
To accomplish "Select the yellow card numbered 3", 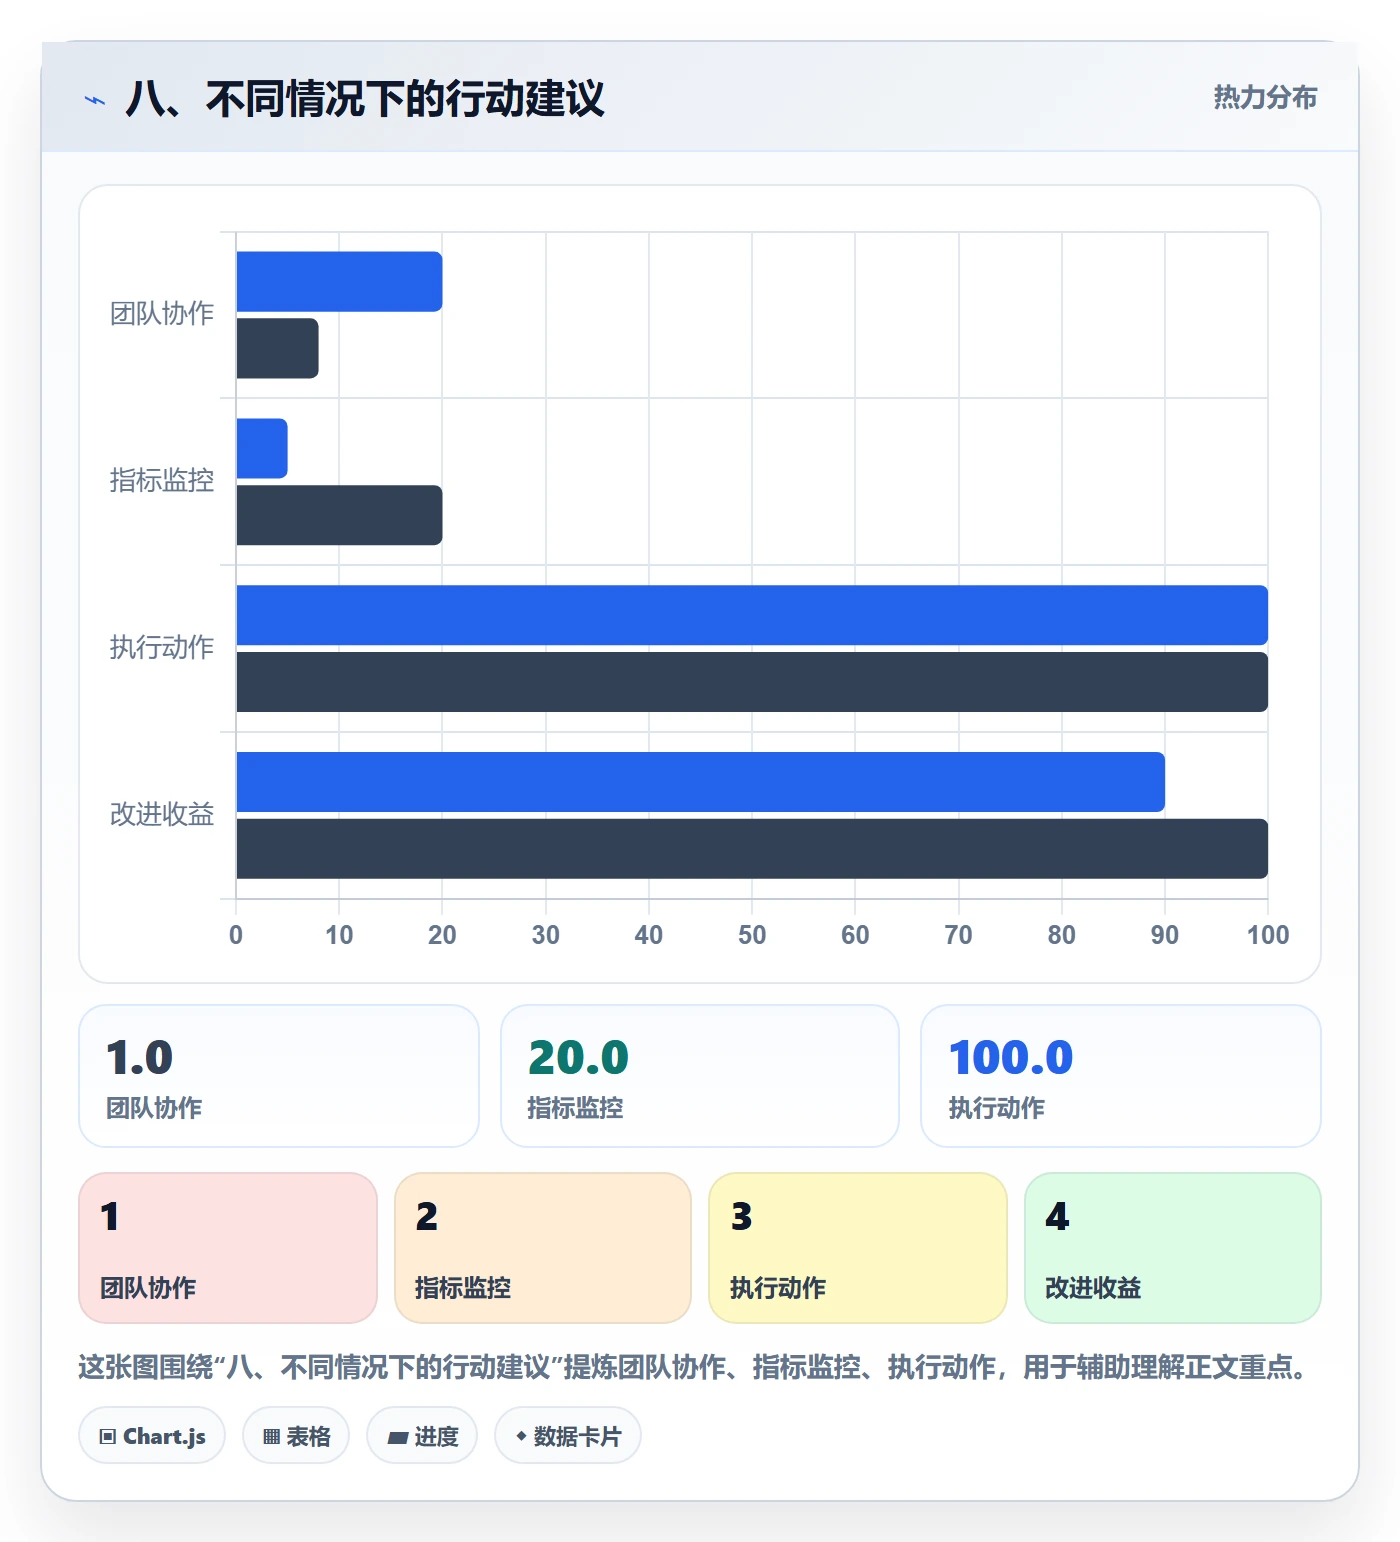I will (x=858, y=1248).
